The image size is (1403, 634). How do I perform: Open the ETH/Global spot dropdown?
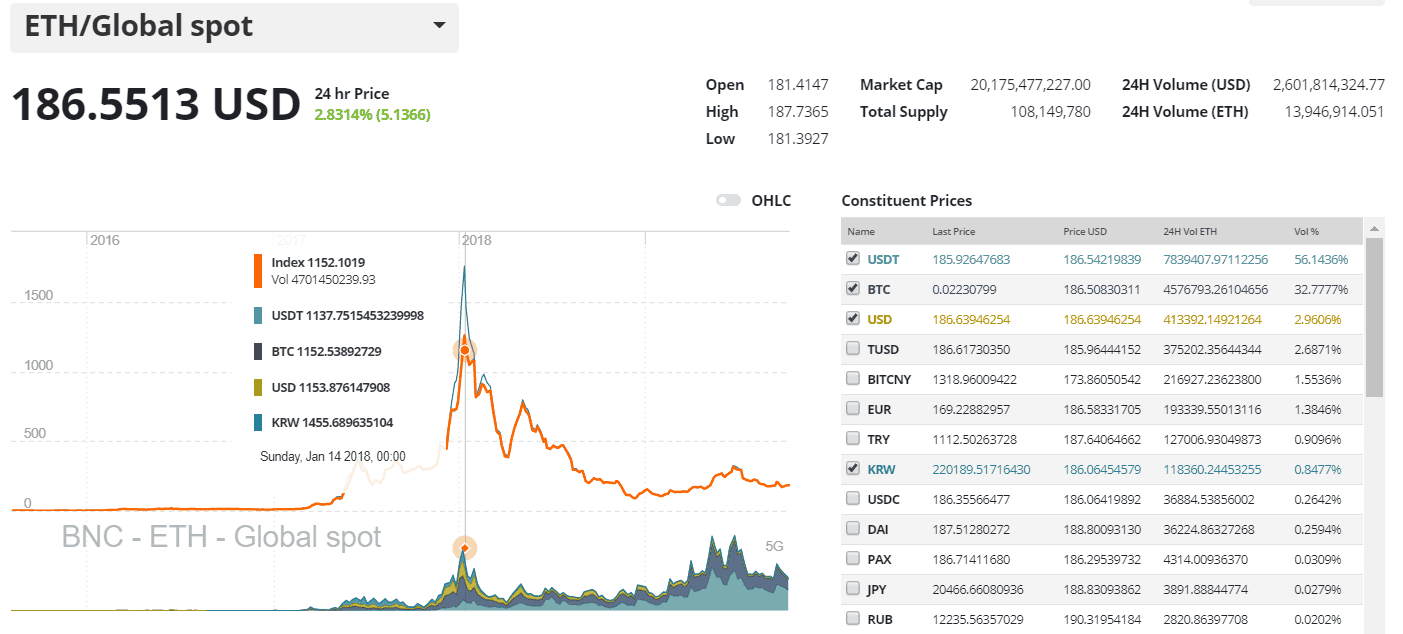click(438, 26)
